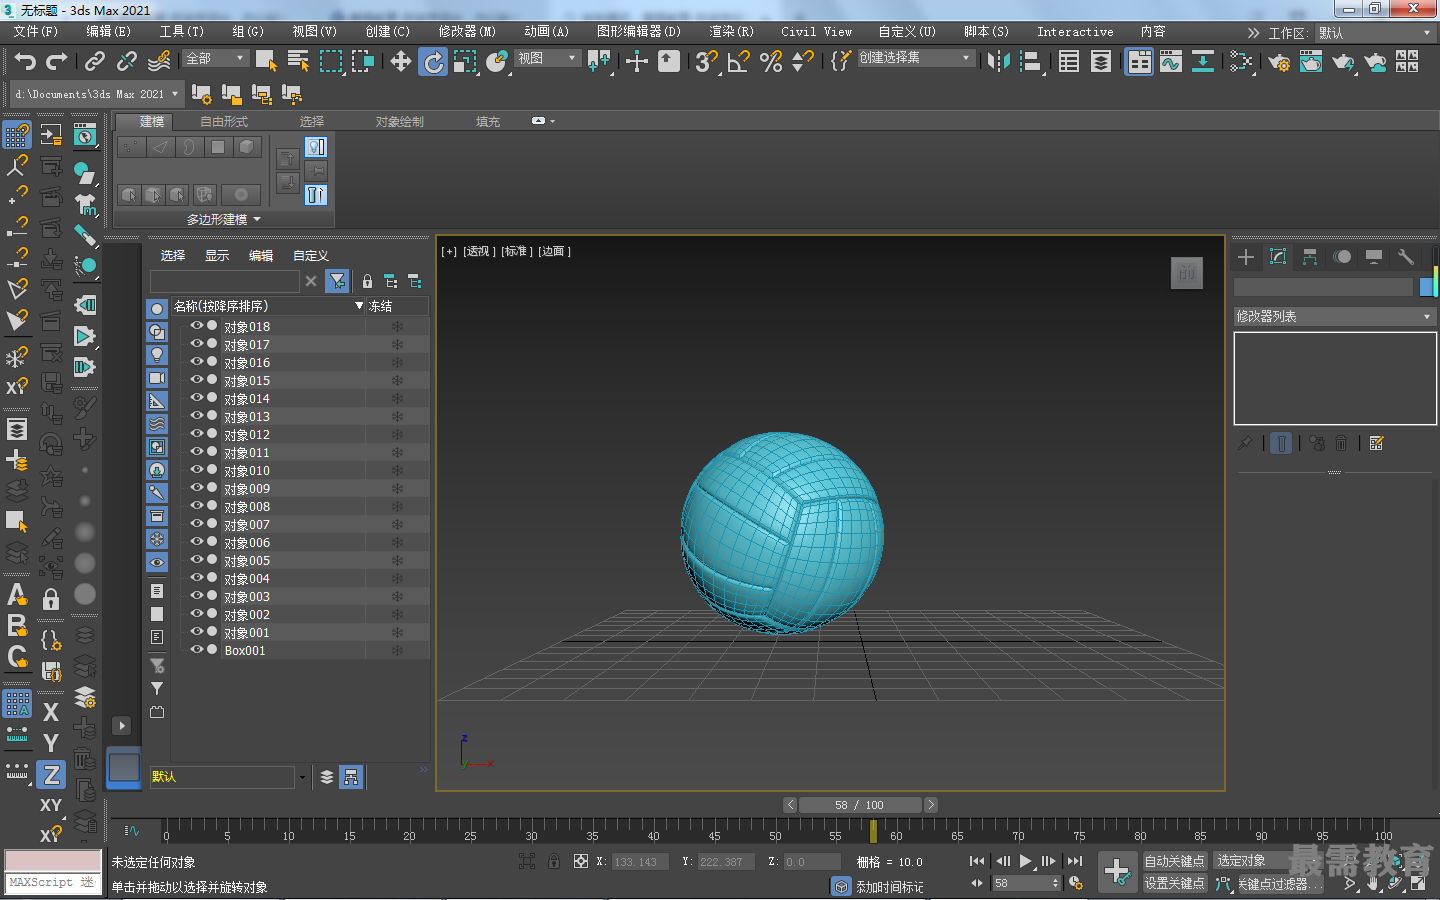Choose the Select and Scale tool

click(x=465, y=62)
